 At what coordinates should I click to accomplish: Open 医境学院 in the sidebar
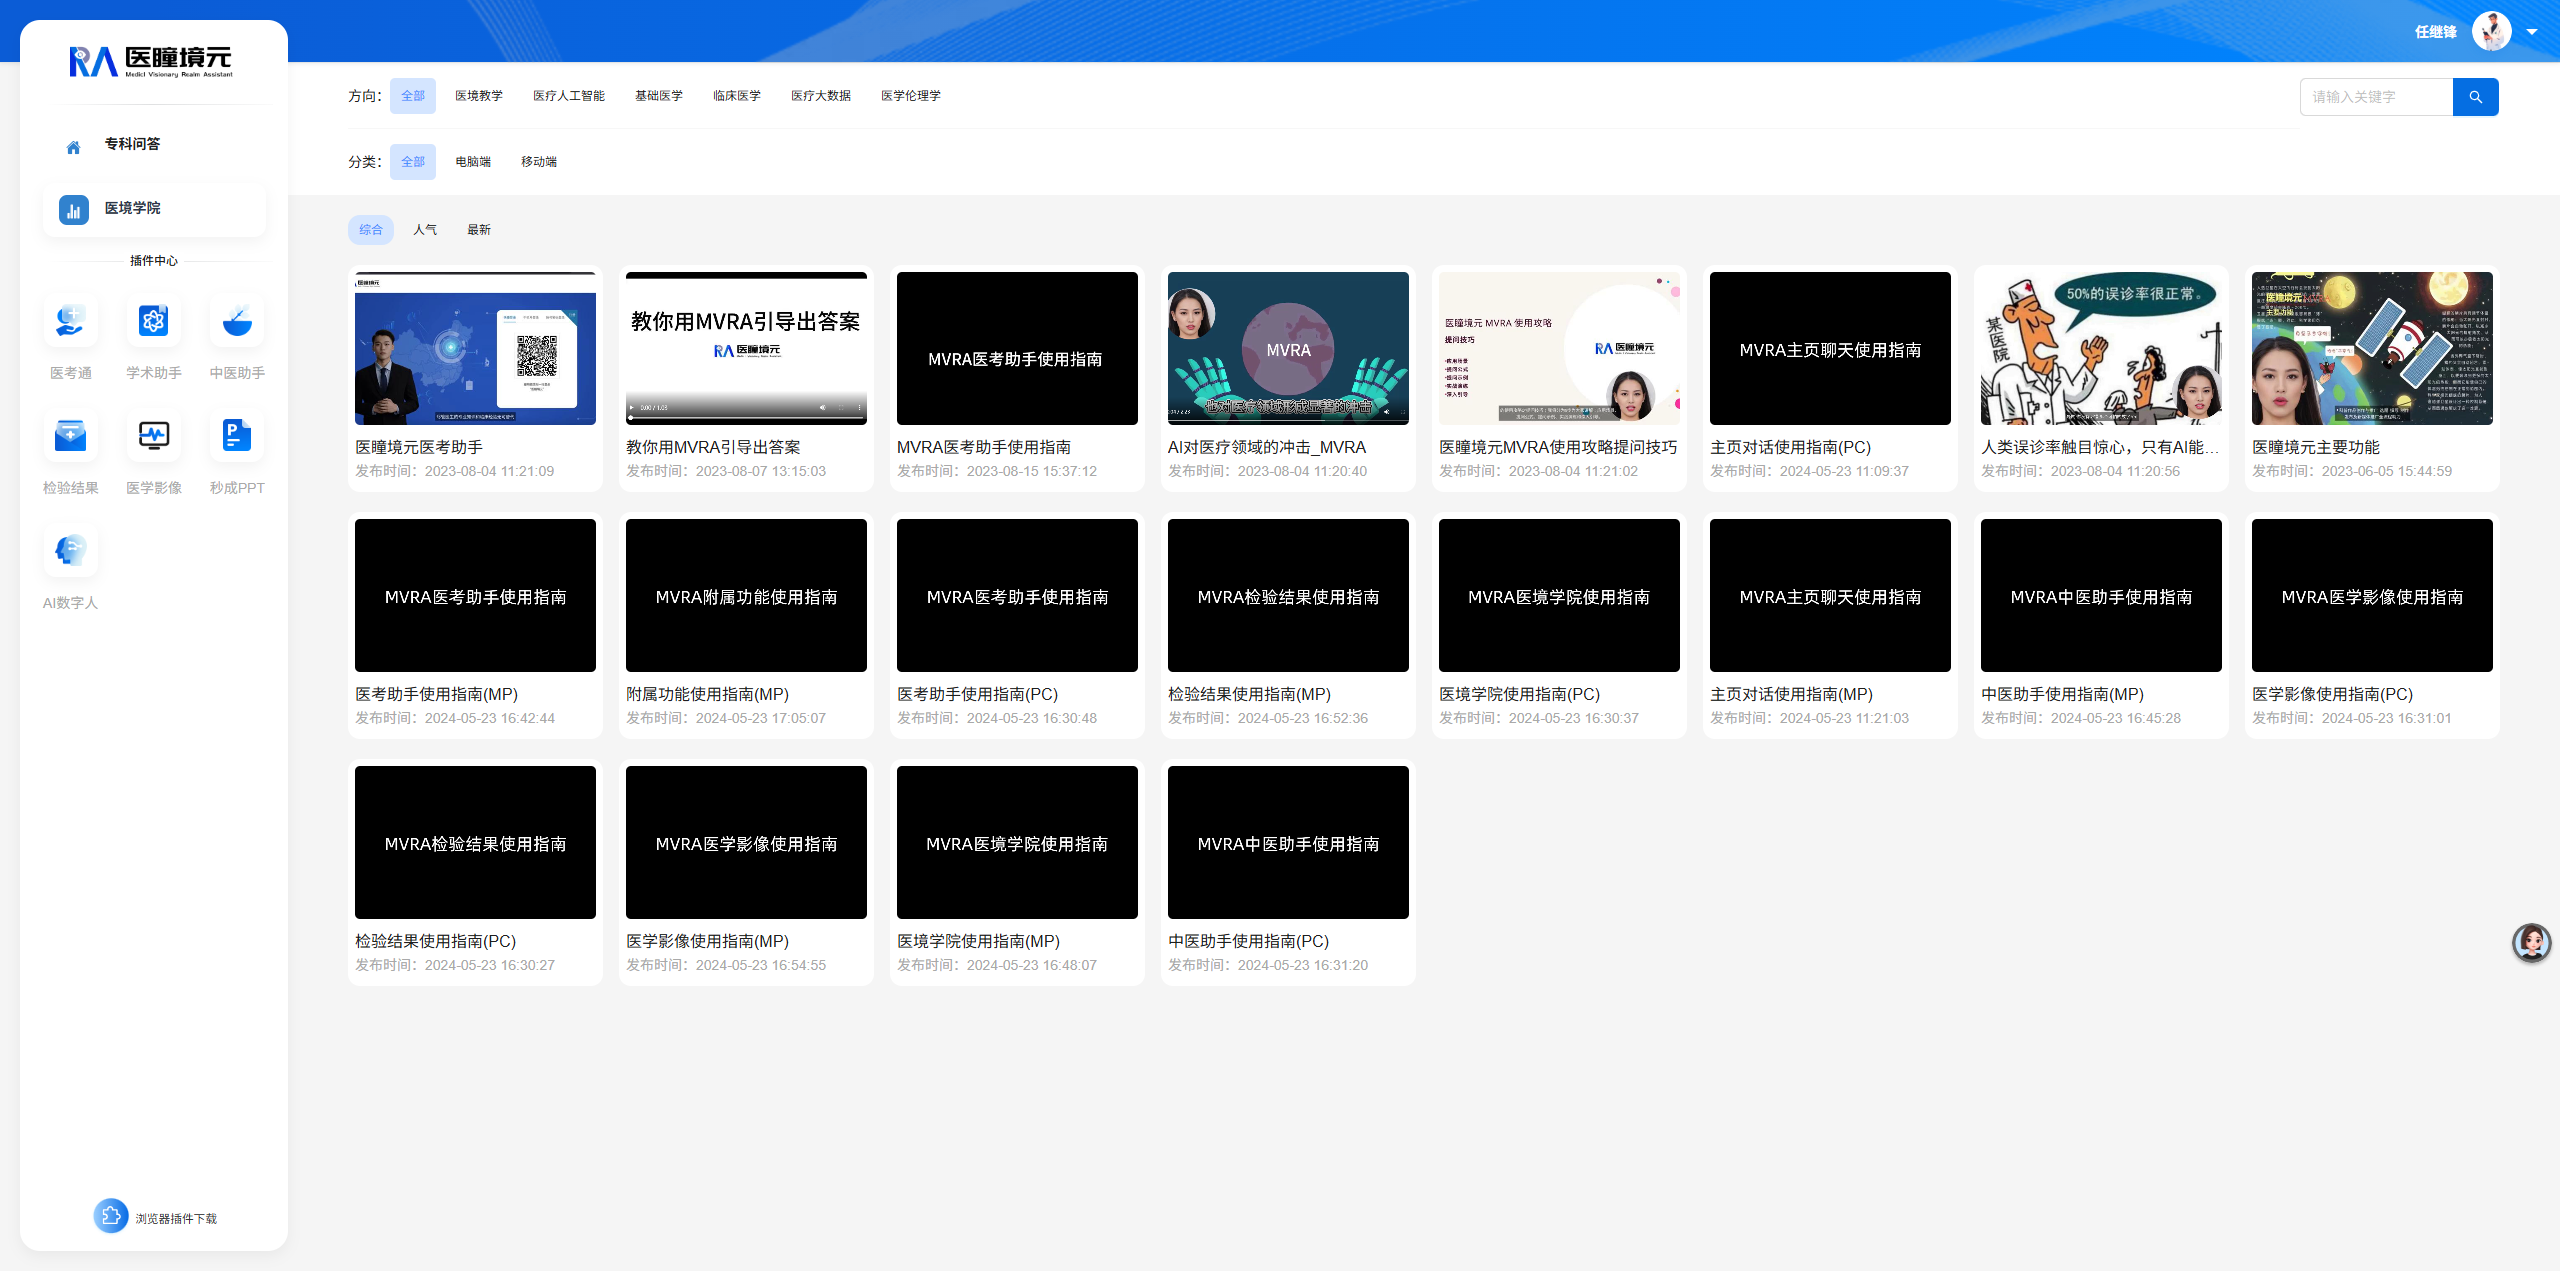pyautogui.click(x=133, y=208)
